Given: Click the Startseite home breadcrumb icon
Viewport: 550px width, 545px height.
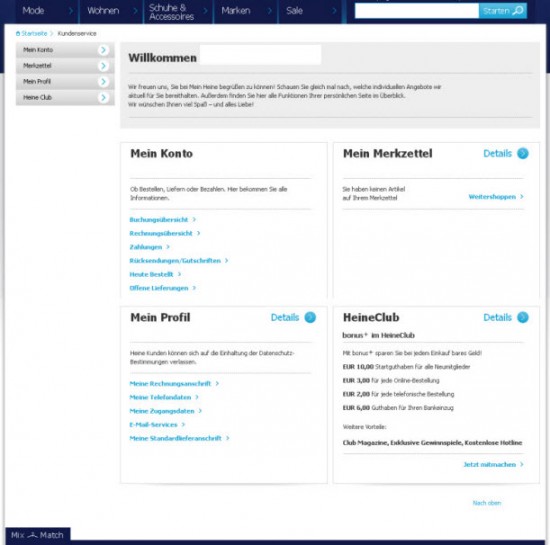Looking at the screenshot, I should click(18, 34).
